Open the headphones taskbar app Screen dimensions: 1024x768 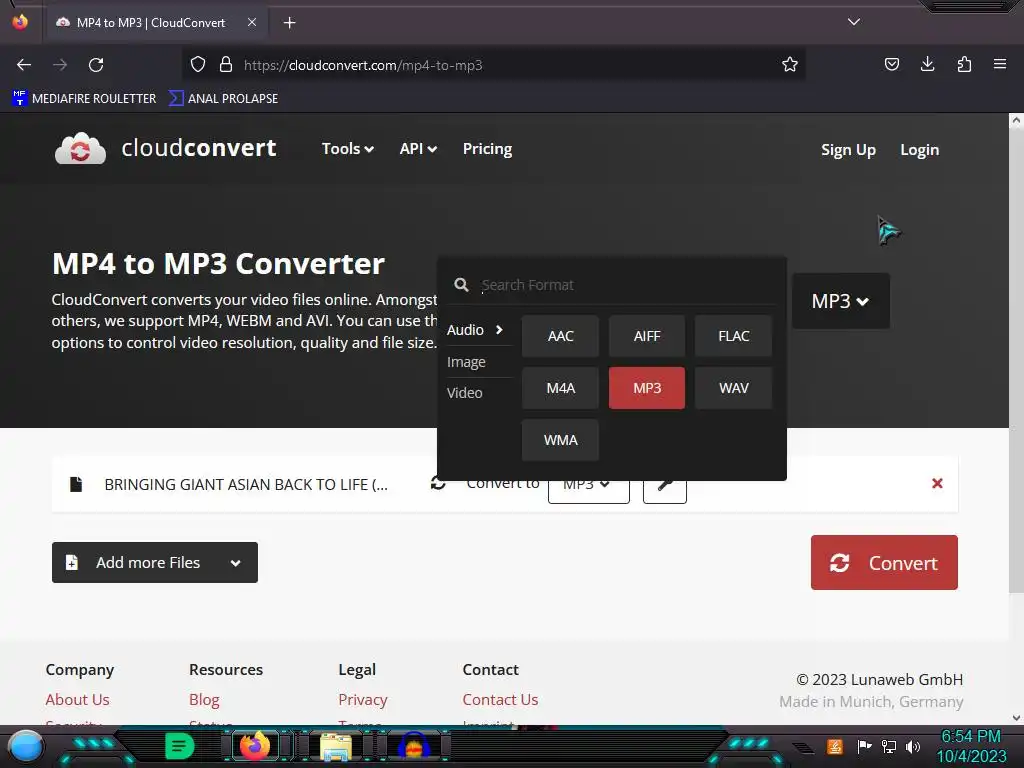pos(414,746)
